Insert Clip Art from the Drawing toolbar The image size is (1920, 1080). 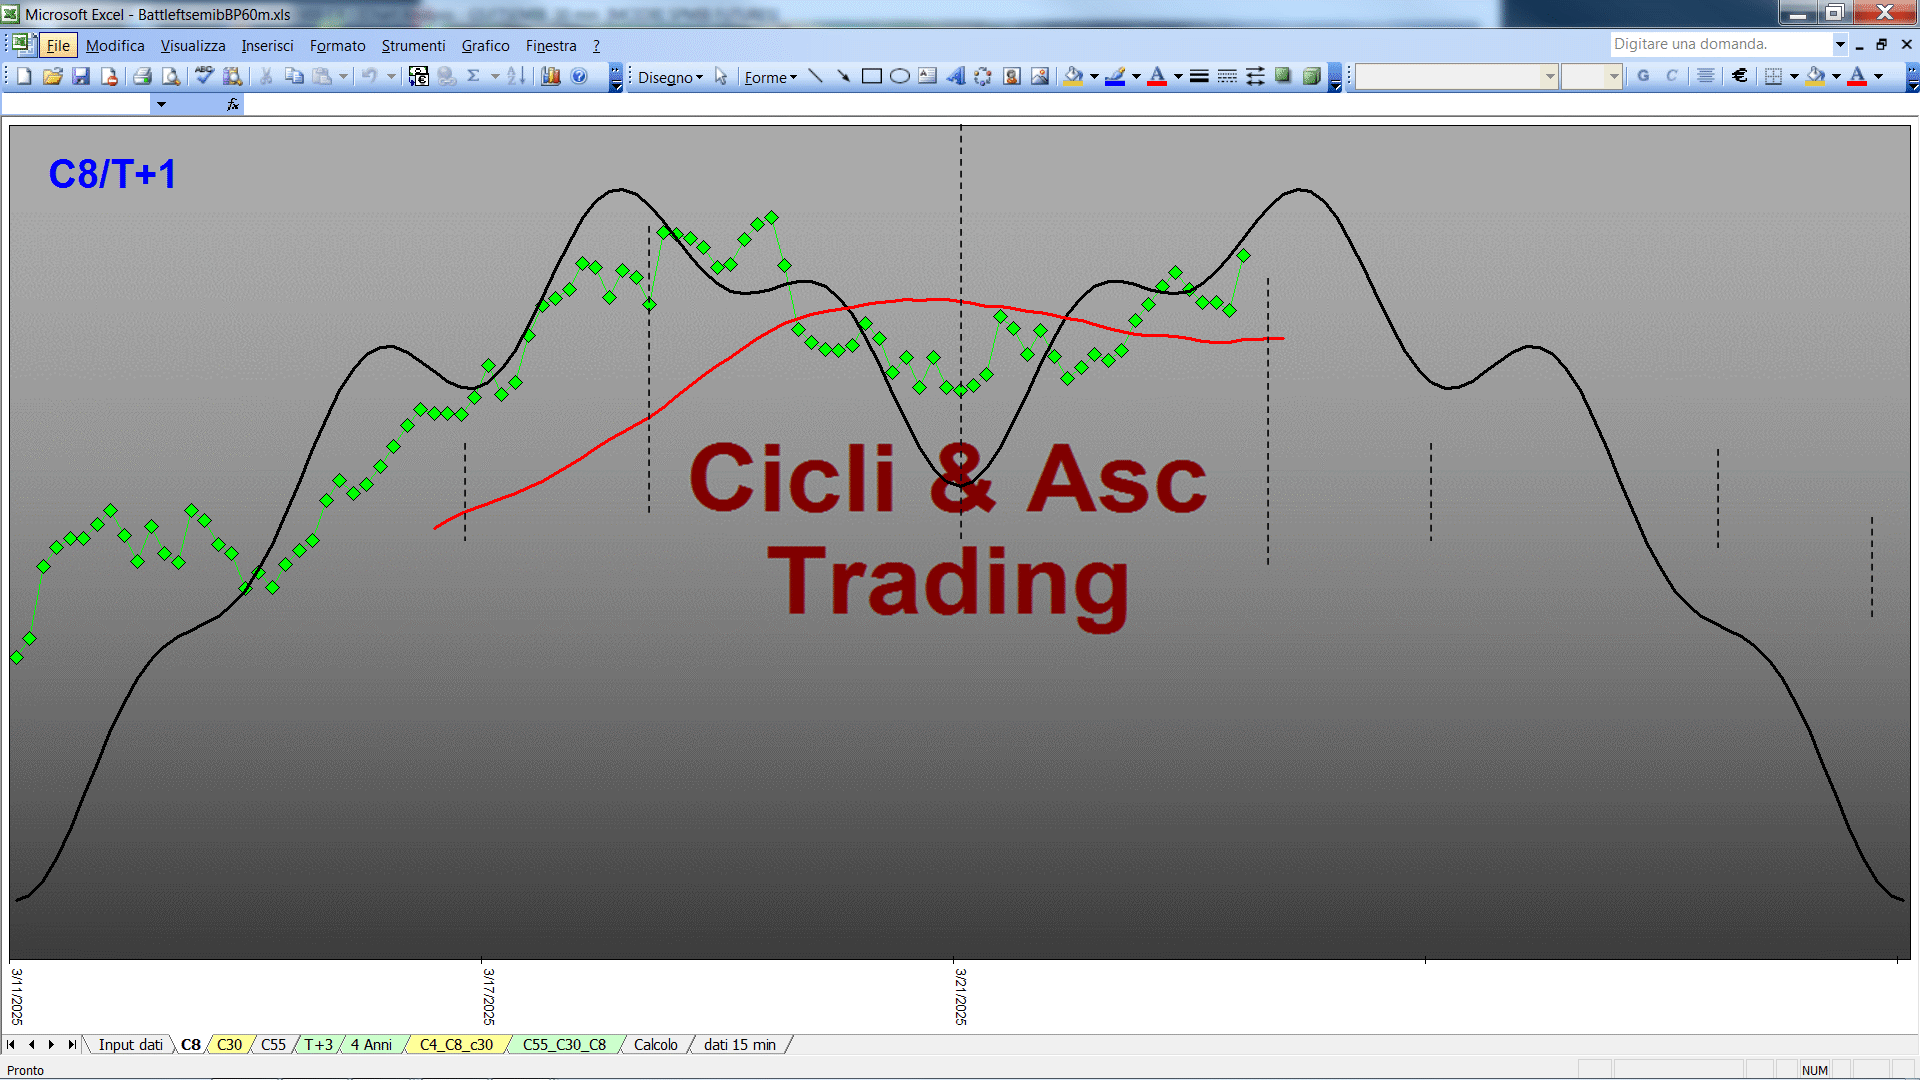point(1012,76)
